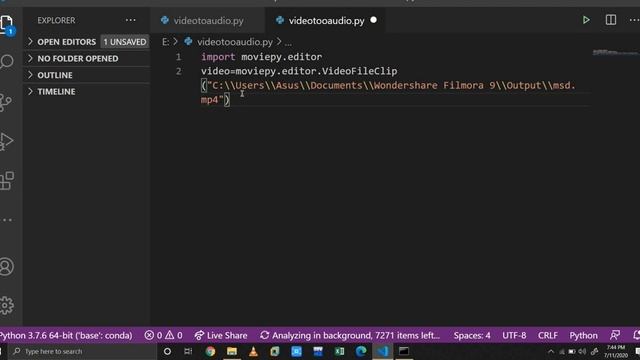Click the breadcrumb ellipsis symbol

(x=288, y=42)
